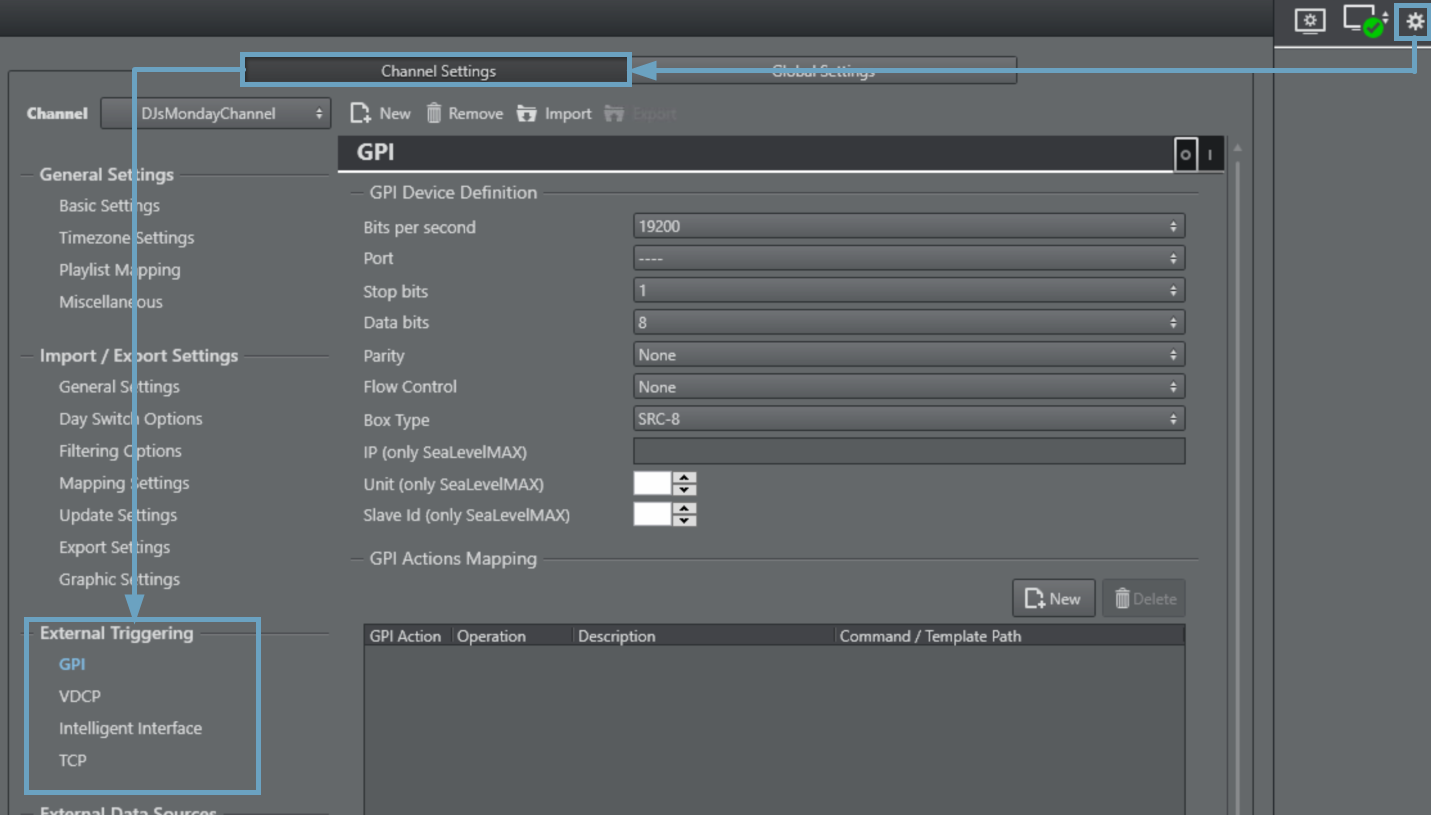Switch to the Global Settings tab
Viewport: 1431px width, 815px height.
[823, 71]
